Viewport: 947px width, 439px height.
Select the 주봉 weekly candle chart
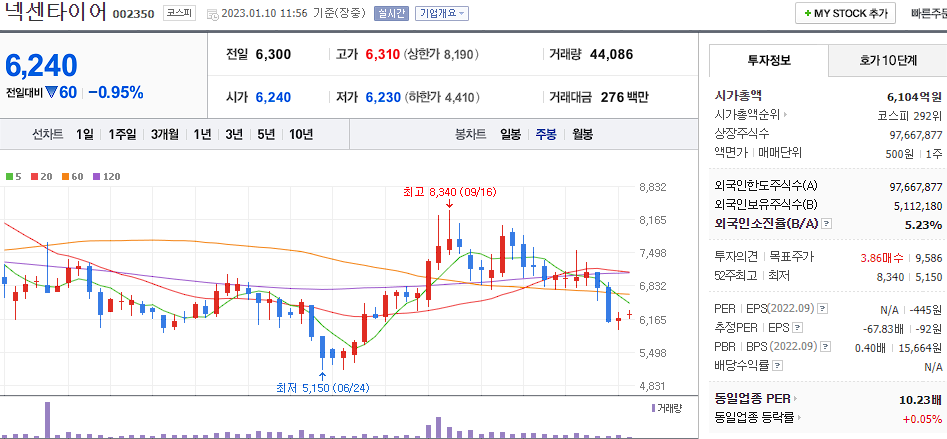(546, 134)
